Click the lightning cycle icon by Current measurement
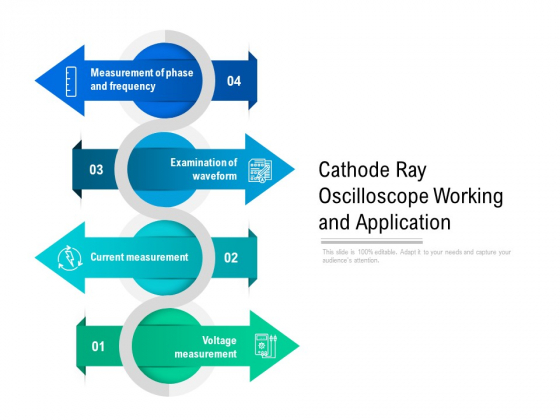Screen dimensions: 560x420 tap(70, 258)
